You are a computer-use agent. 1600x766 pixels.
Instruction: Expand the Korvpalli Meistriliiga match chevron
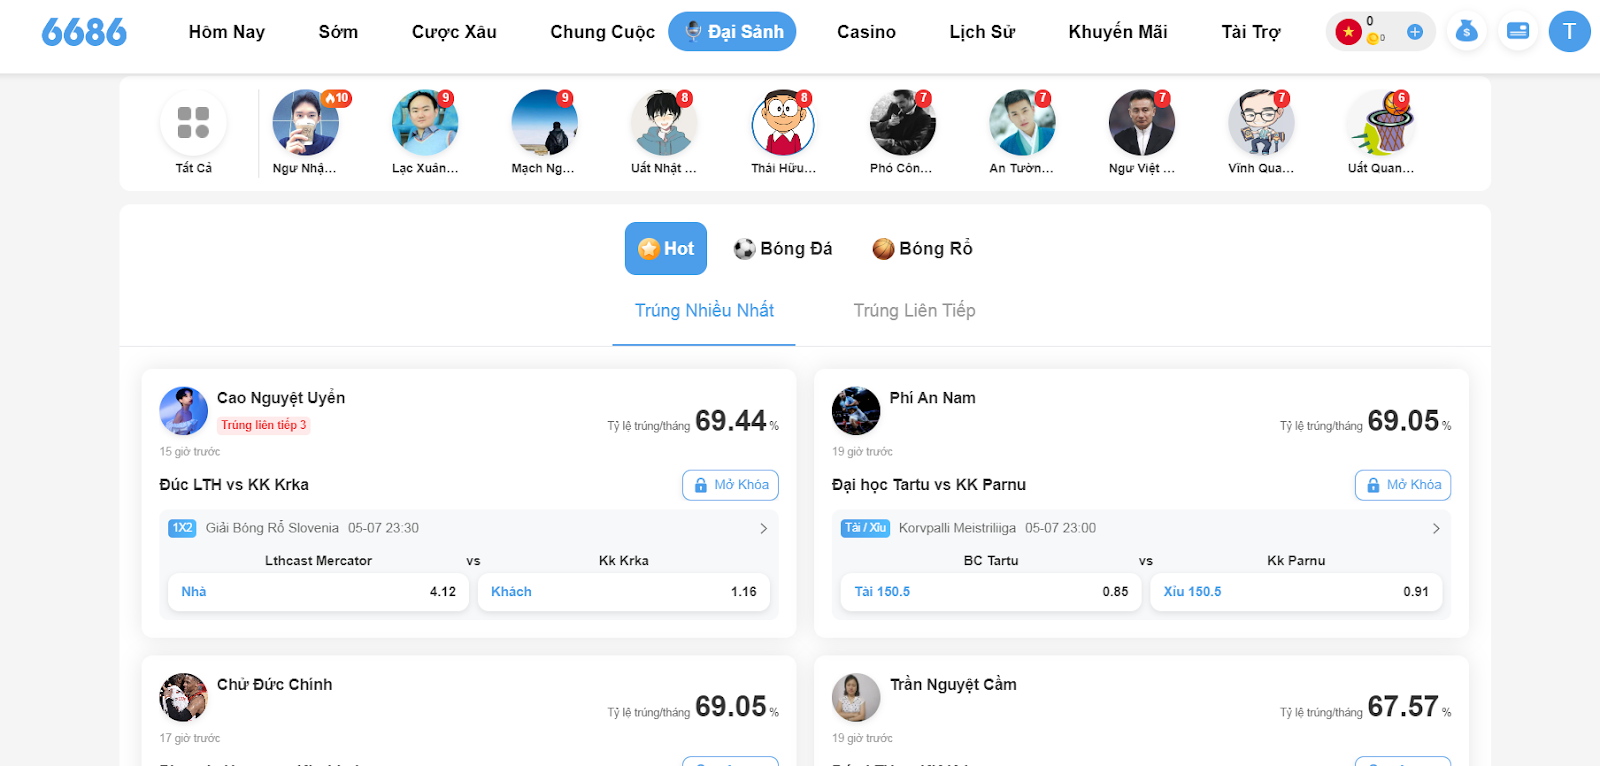[1436, 528]
